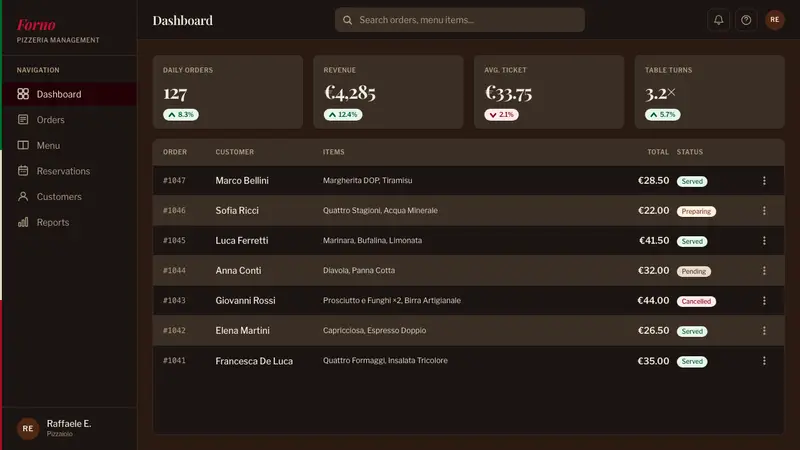The width and height of the screenshot is (800, 450).
Task: Click items Capricciosa, Espresso Doppio
Action: coord(374,330)
